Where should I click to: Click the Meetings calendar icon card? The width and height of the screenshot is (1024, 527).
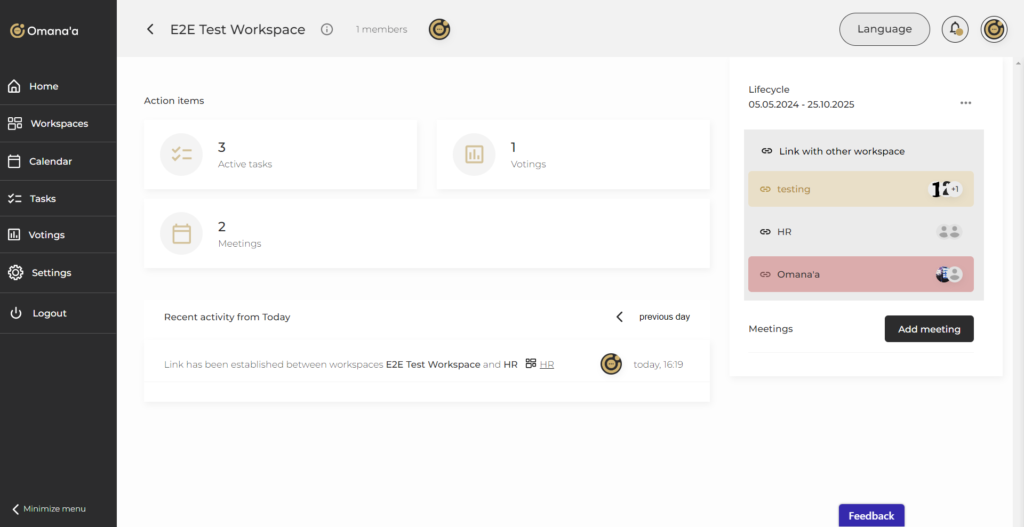pyautogui.click(x=181, y=233)
